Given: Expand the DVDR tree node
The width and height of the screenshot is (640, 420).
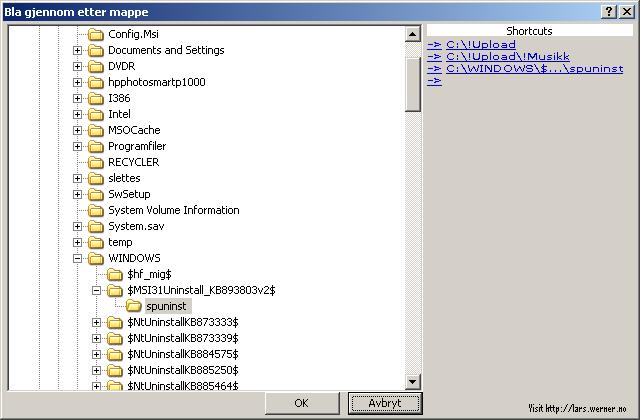Looking at the screenshot, I should coord(77,66).
